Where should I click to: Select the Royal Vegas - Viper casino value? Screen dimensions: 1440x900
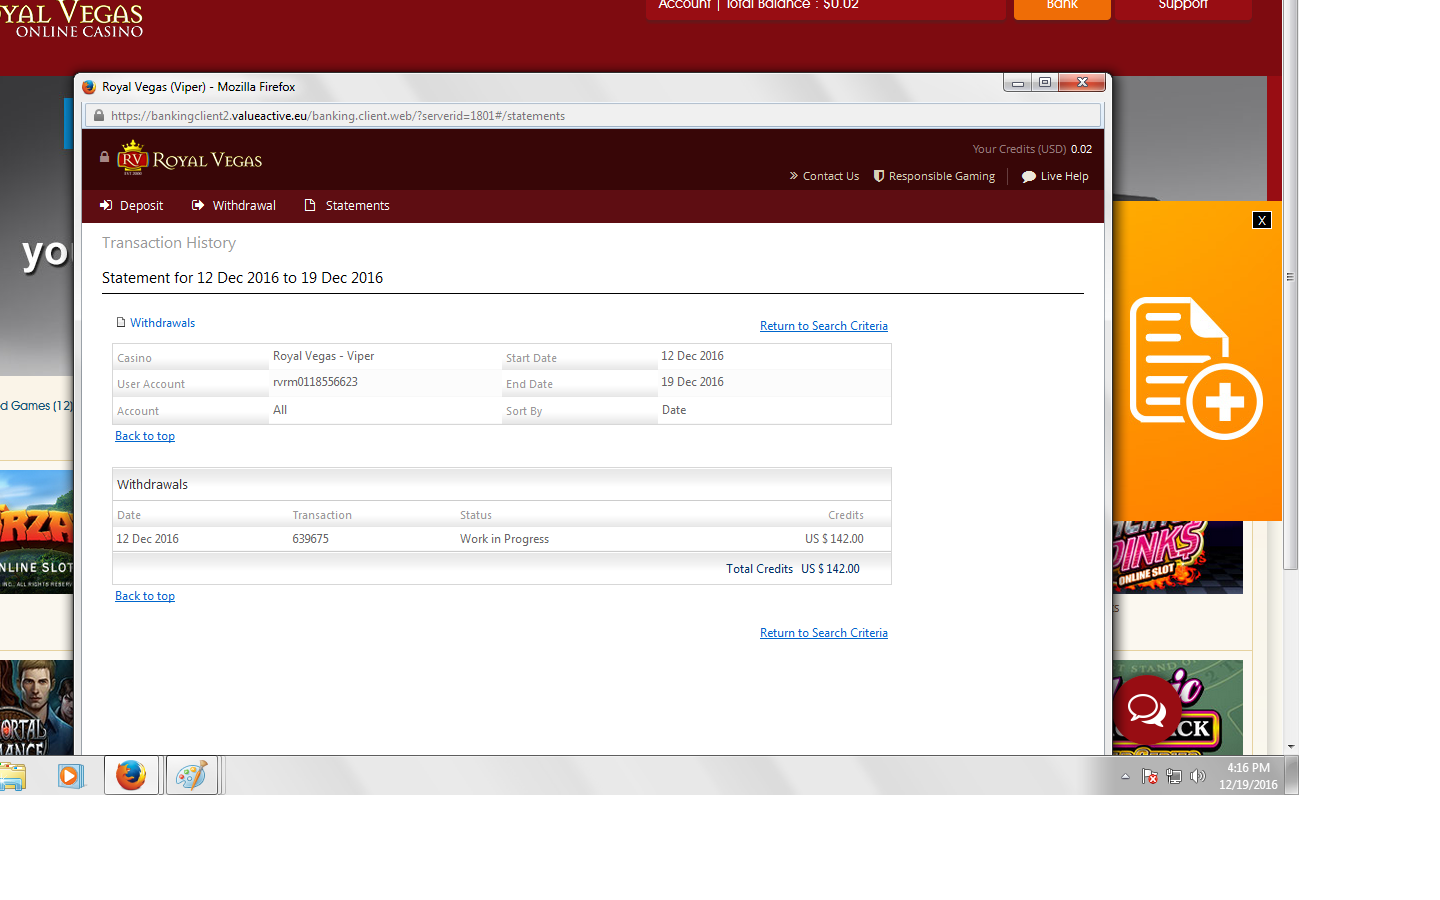(x=323, y=356)
